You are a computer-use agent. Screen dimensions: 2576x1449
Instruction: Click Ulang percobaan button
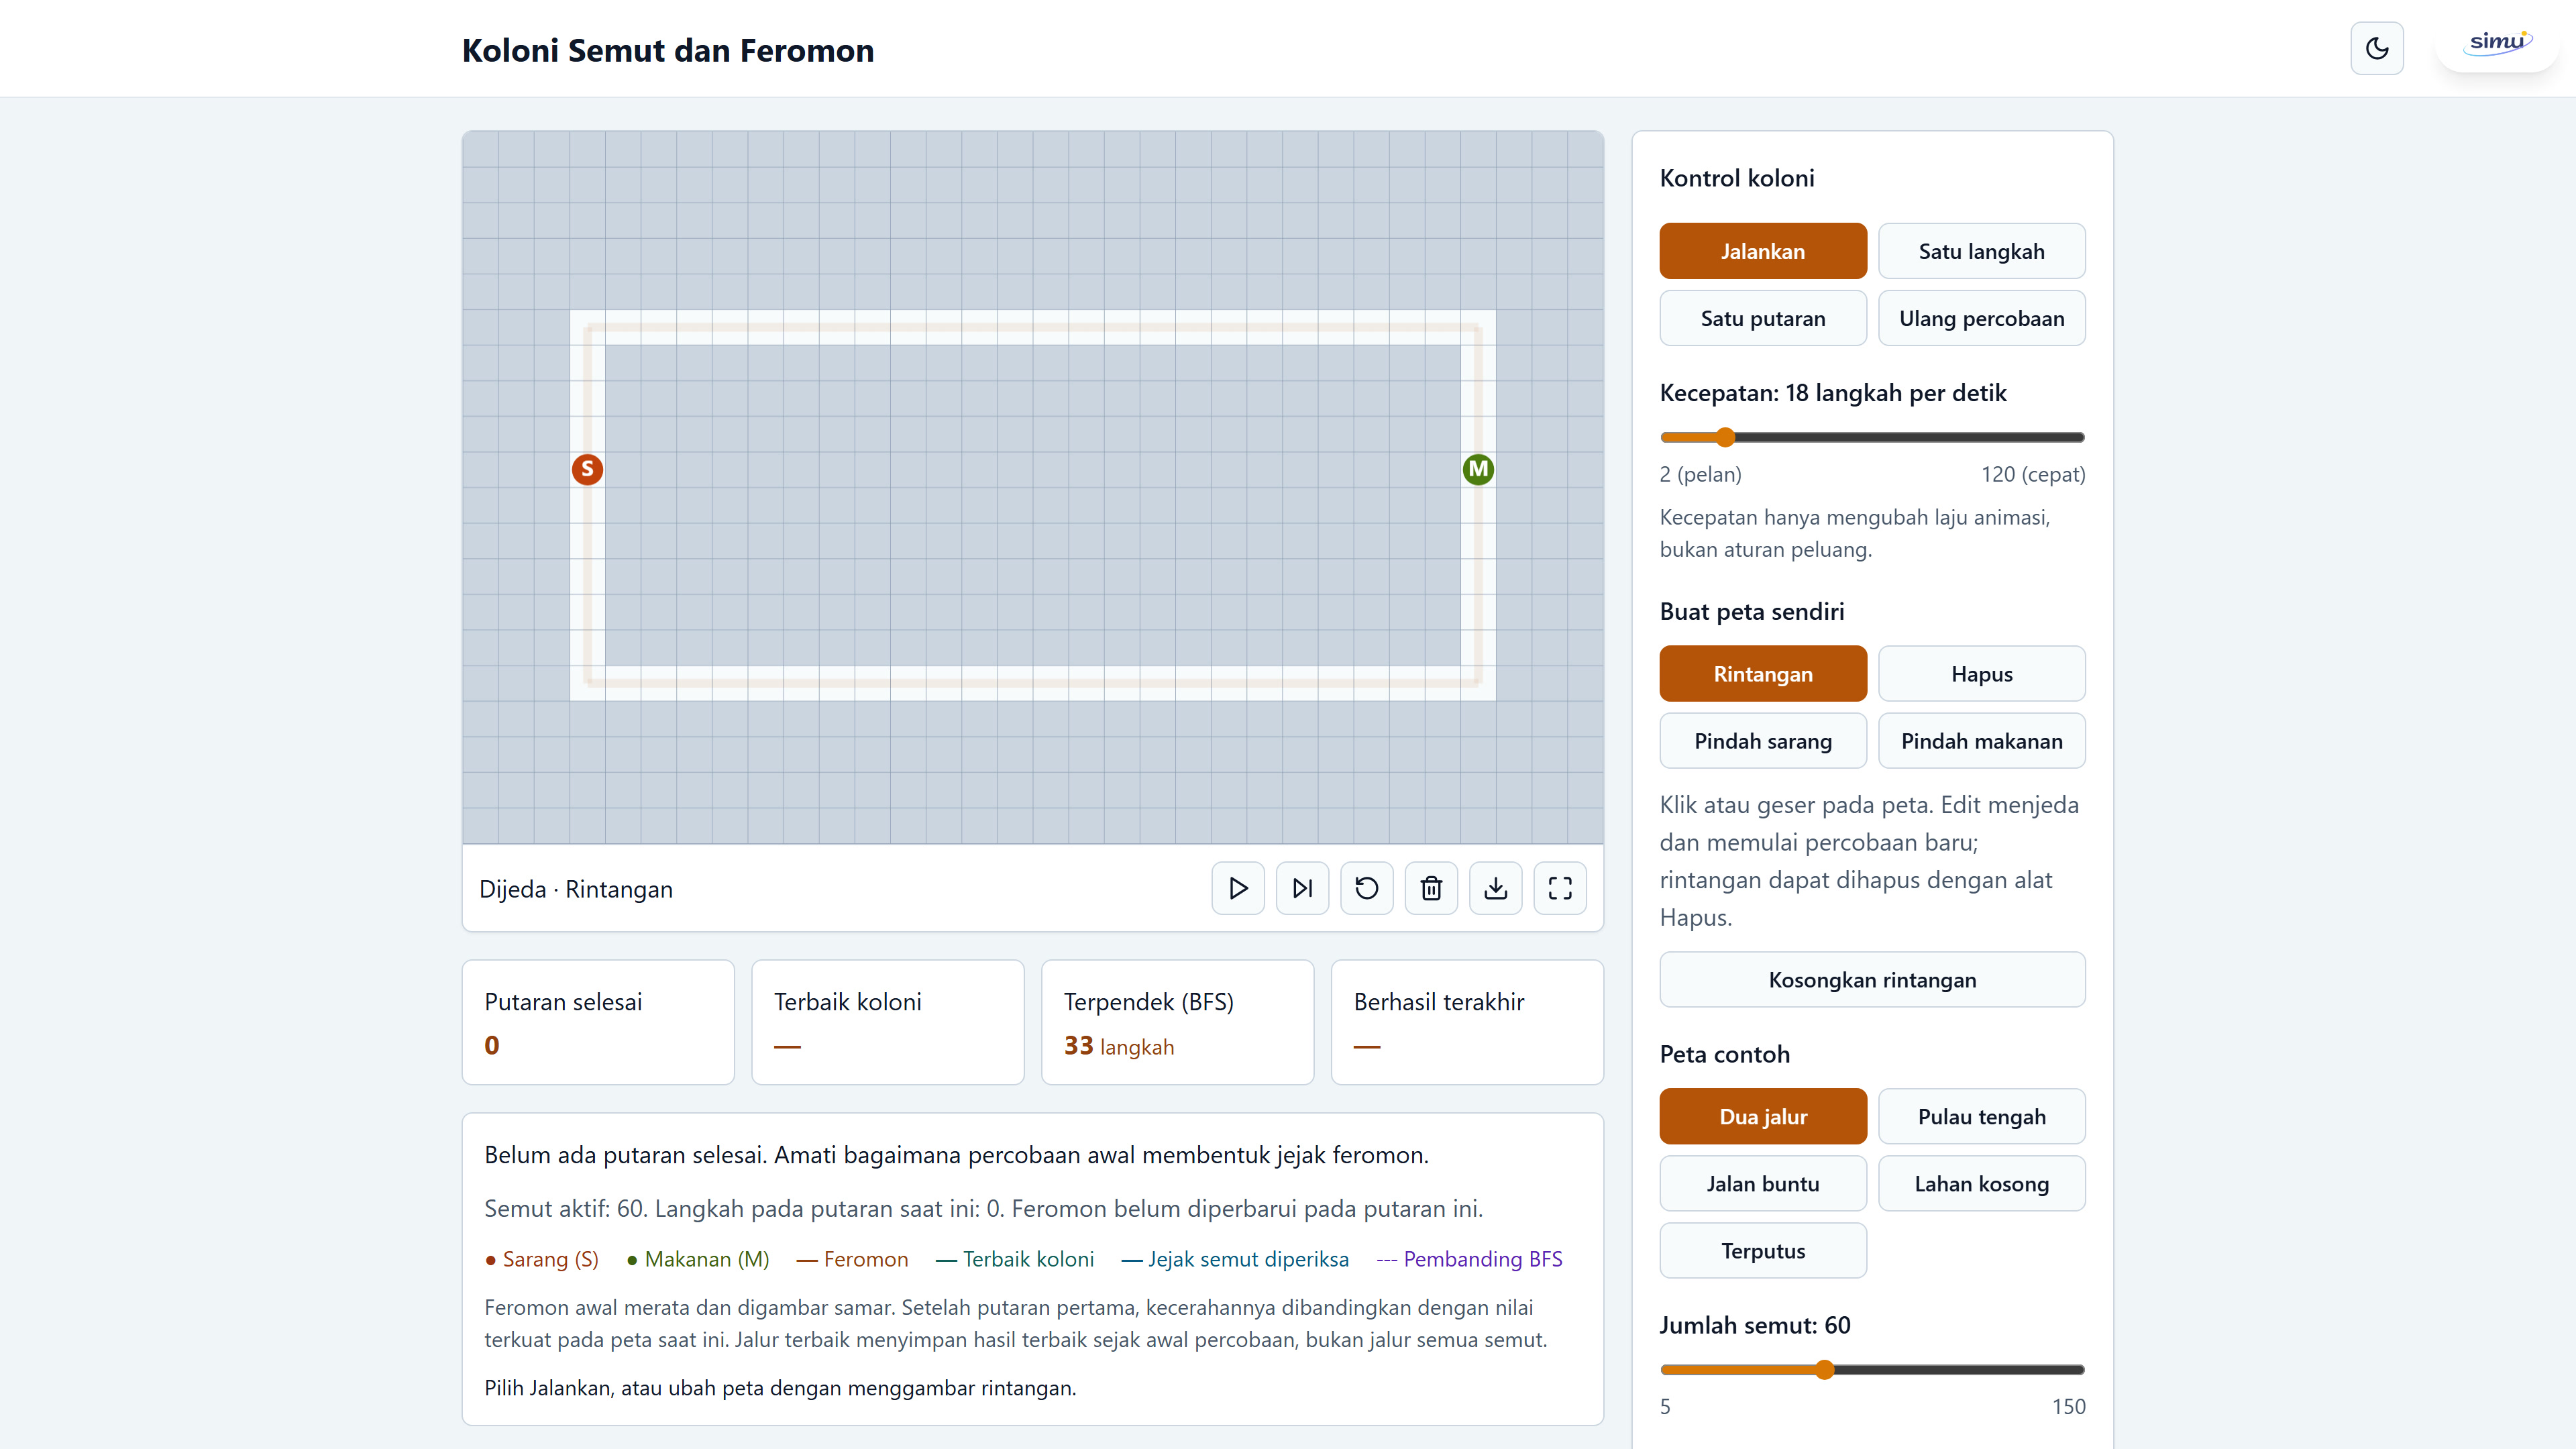tap(1981, 318)
